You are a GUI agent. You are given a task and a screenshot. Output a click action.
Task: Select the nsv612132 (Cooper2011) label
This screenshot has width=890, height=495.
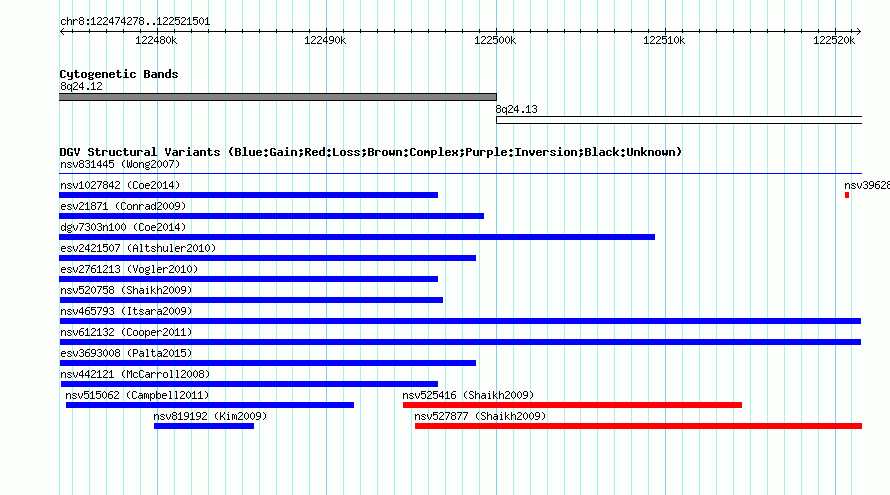[126, 333]
